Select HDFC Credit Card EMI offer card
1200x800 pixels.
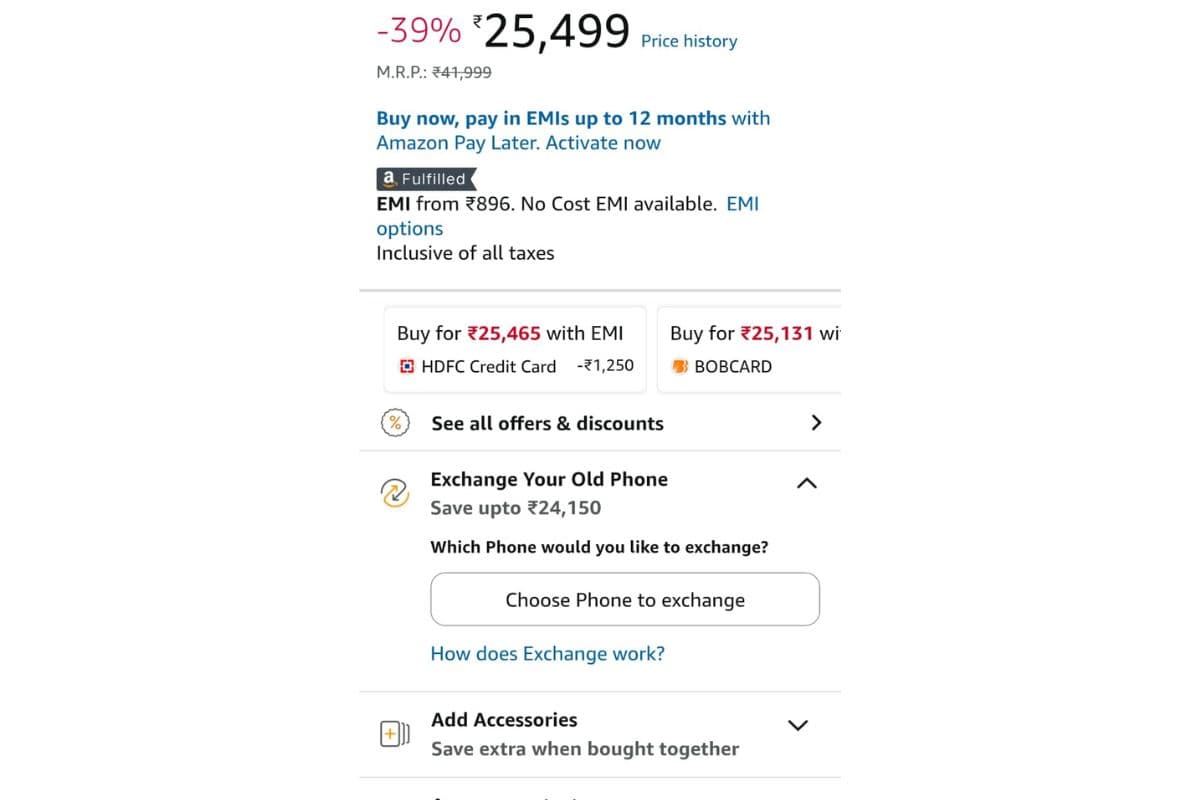coord(515,349)
